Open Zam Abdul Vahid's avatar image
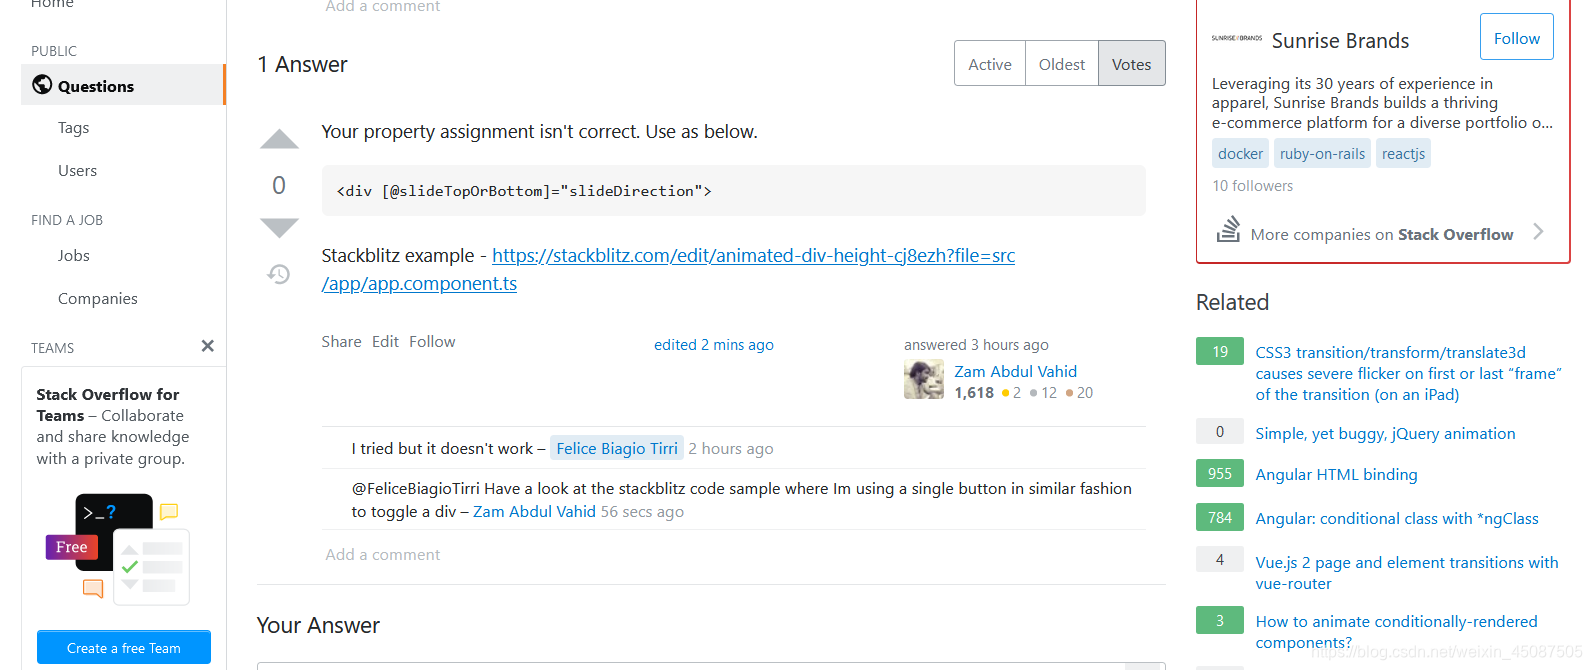The image size is (1592, 670). click(924, 380)
